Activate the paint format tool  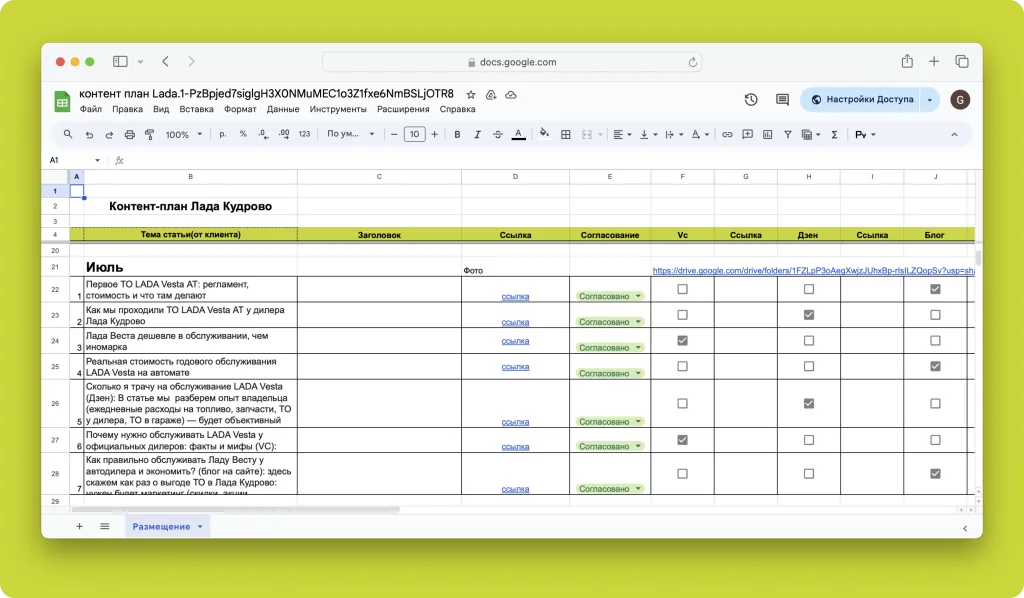(x=150, y=134)
